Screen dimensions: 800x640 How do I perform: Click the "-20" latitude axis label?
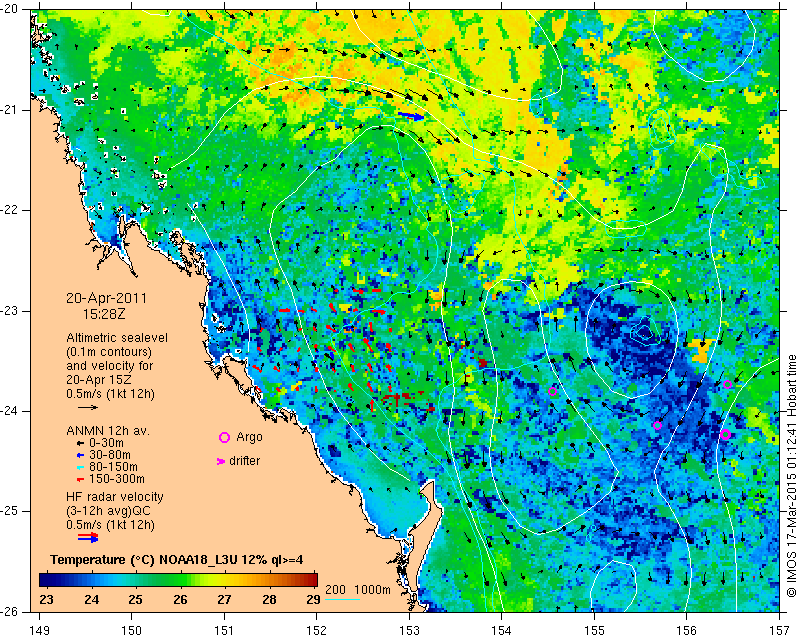[x=11, y=9]
